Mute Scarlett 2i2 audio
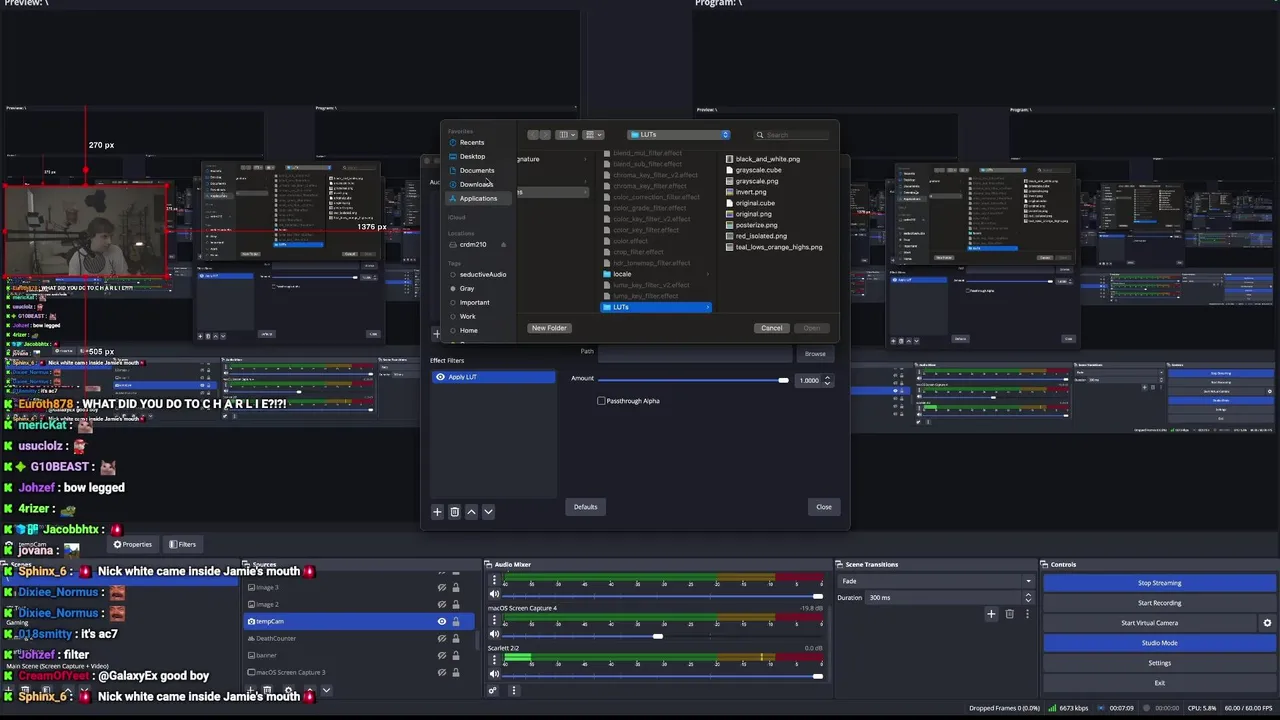 493,676
